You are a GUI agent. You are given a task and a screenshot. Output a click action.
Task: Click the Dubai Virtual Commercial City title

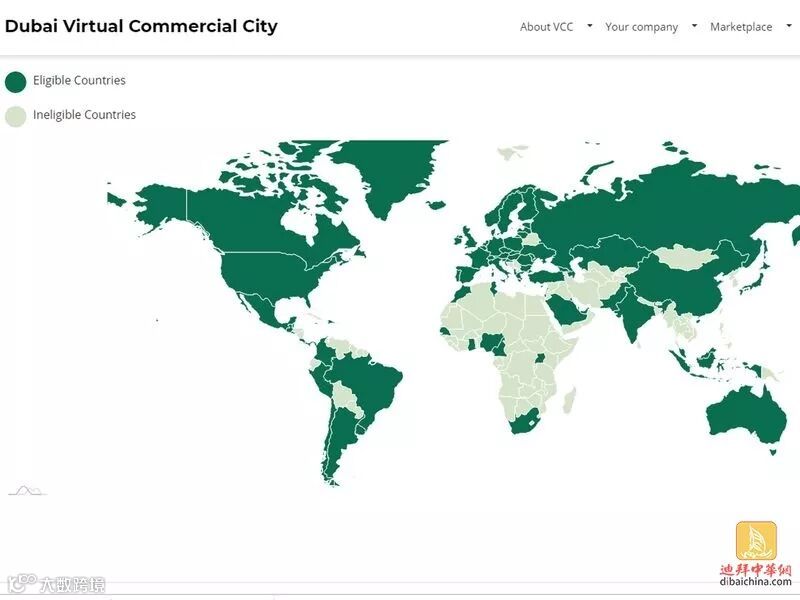pyautogui.click(x=141, y=26)
